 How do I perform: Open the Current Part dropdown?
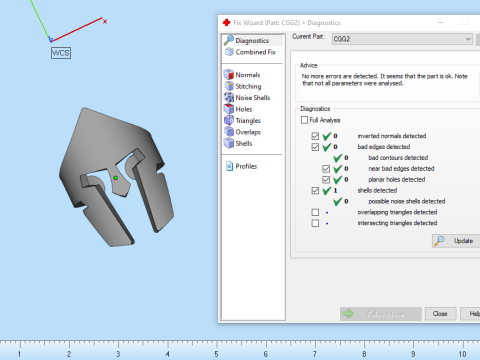[402, 39]
